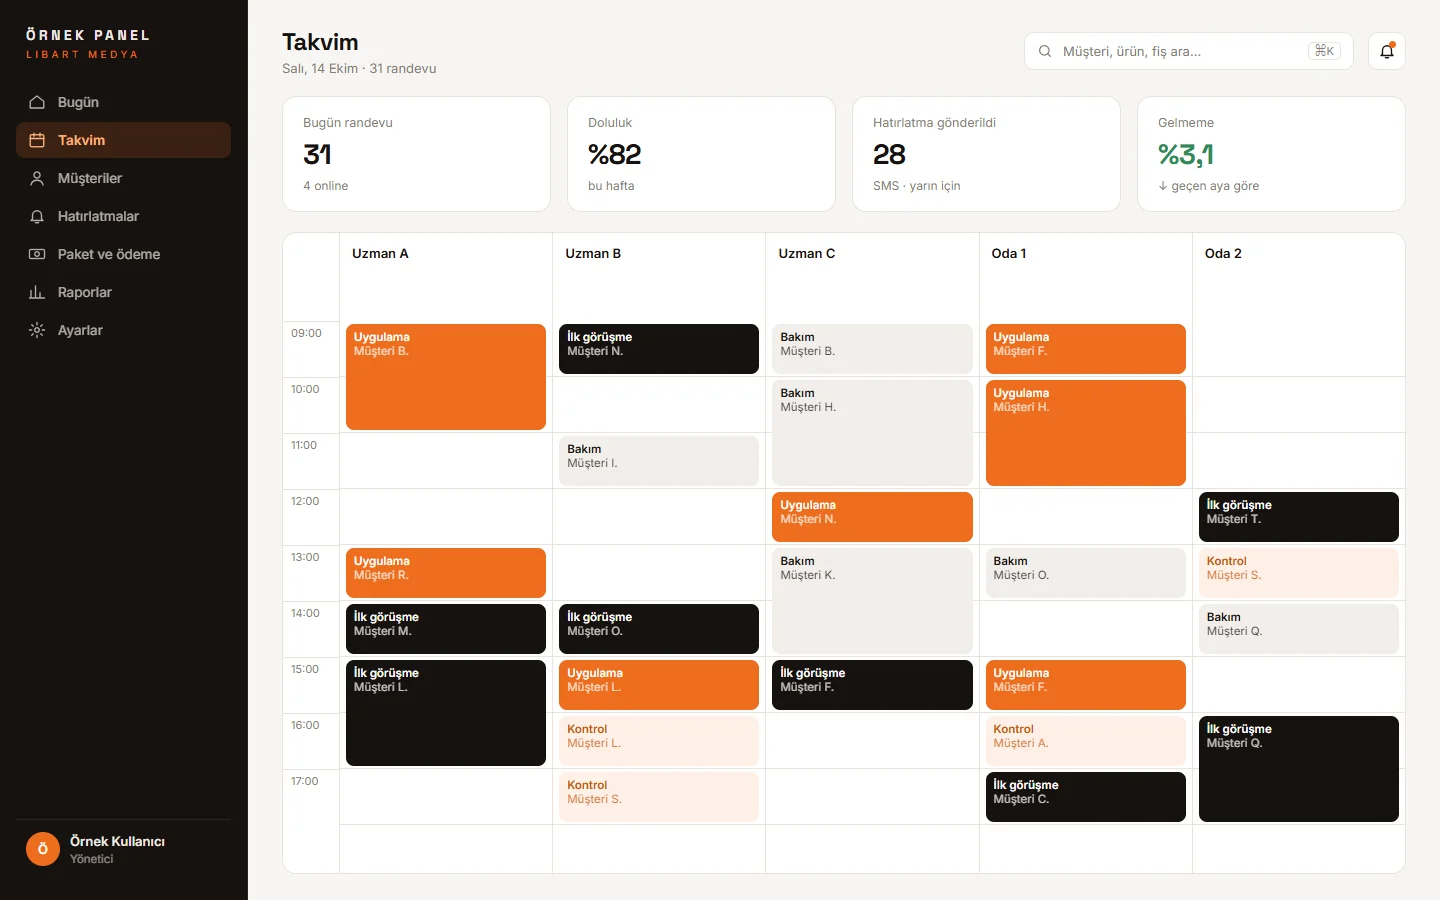Open notifications with the top-right bell button
Viewport: 1440px width, 900px height.
1387,51
